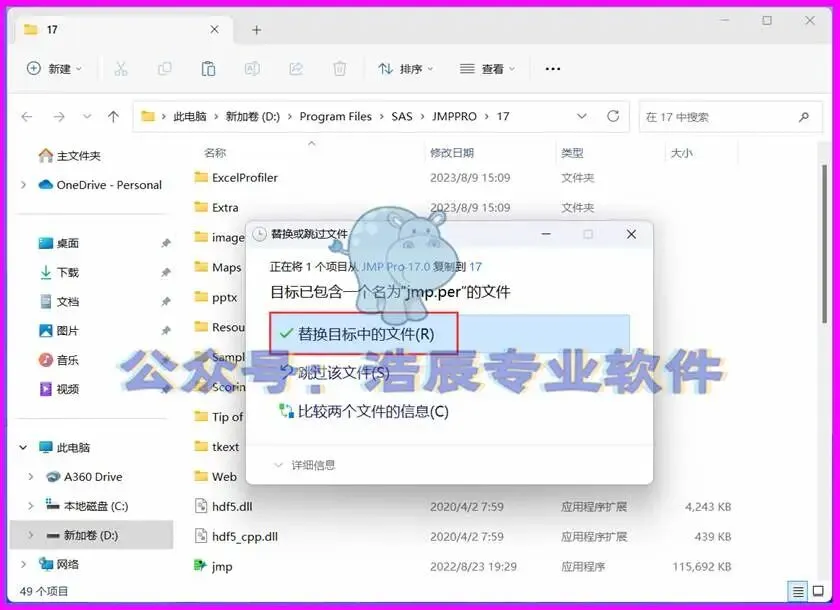Screen dimensions: 840x610
Task: Open 视频 videos in sidebar
Action: [59, 389]
